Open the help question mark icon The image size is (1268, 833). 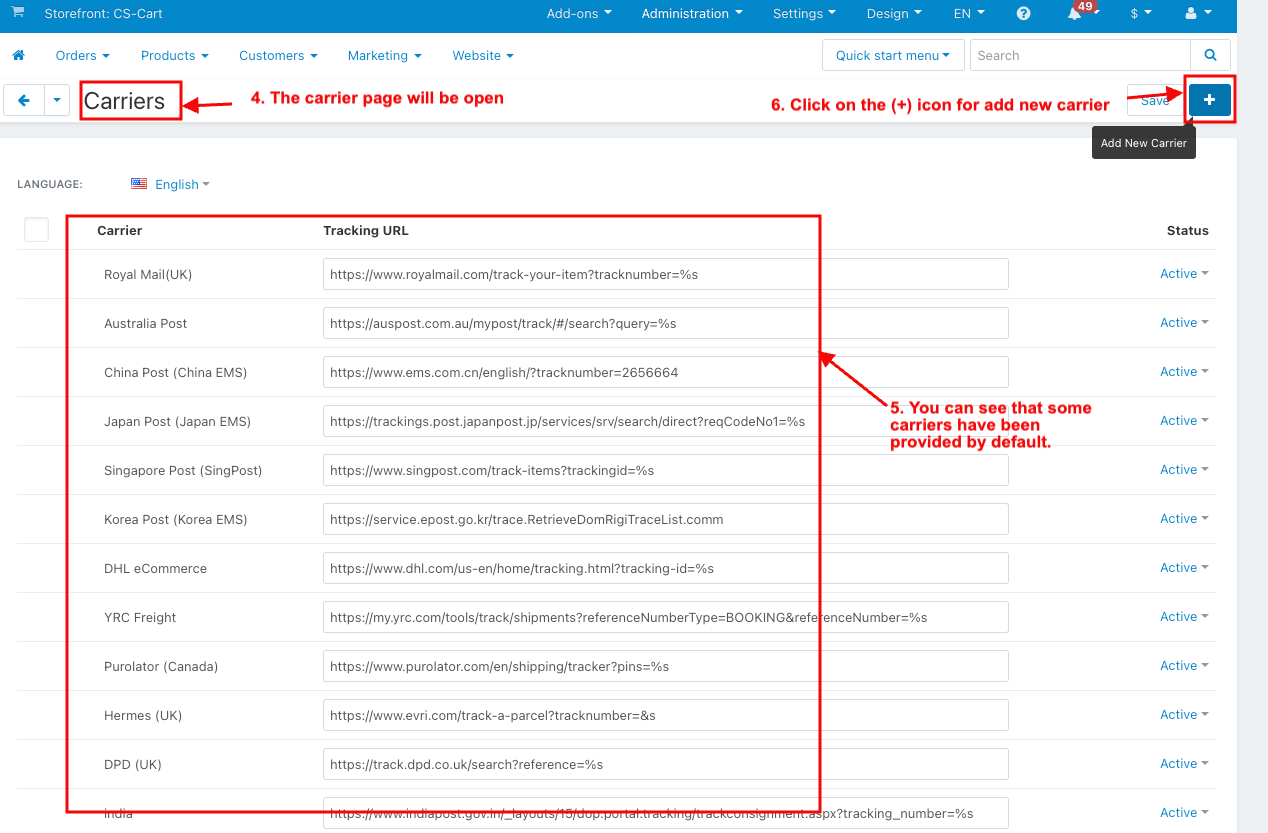(x=1023, y=14)
